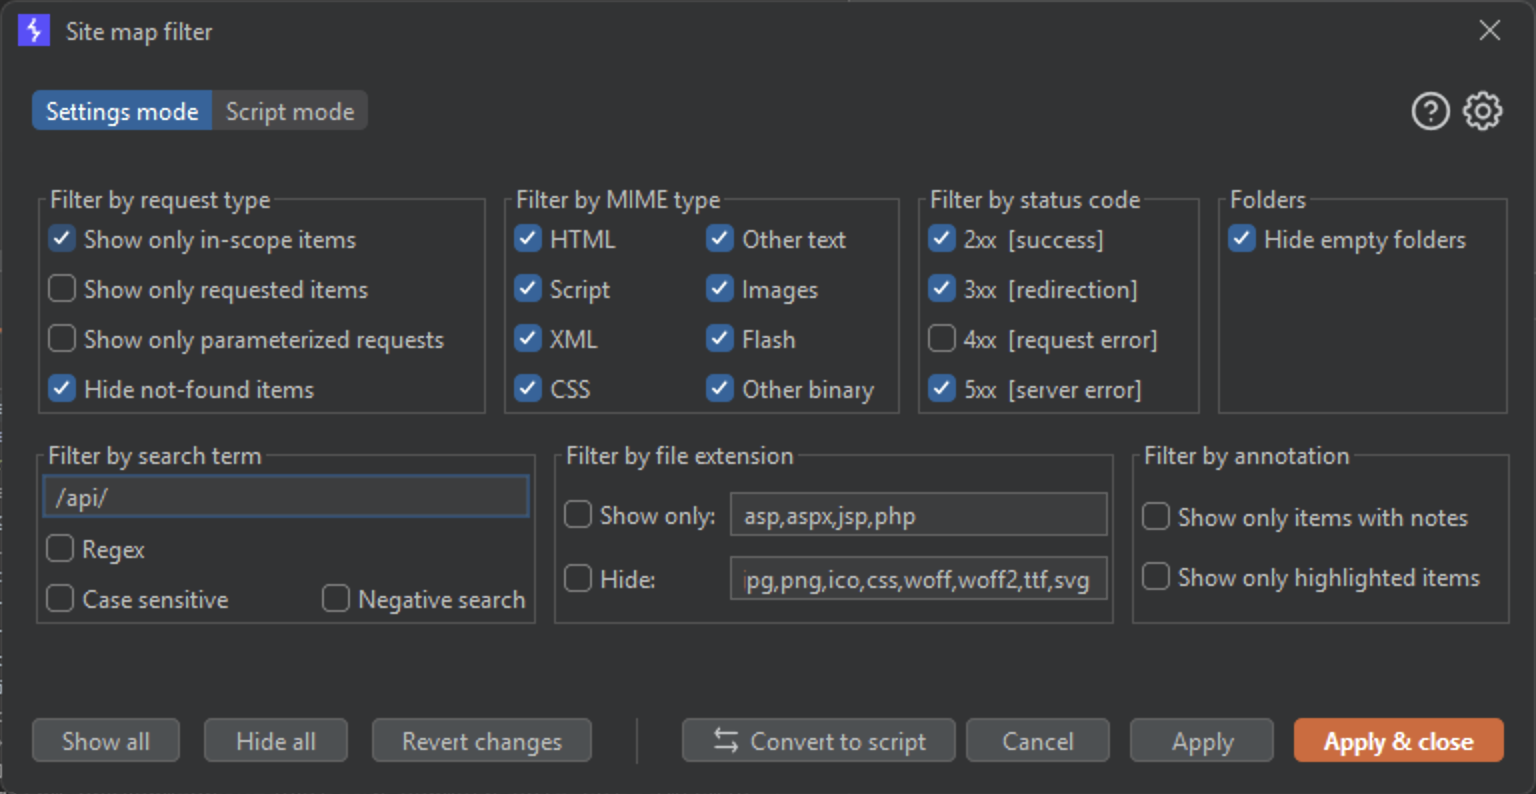
Task: Switch to Script mode tab
Action: point(289,111)
